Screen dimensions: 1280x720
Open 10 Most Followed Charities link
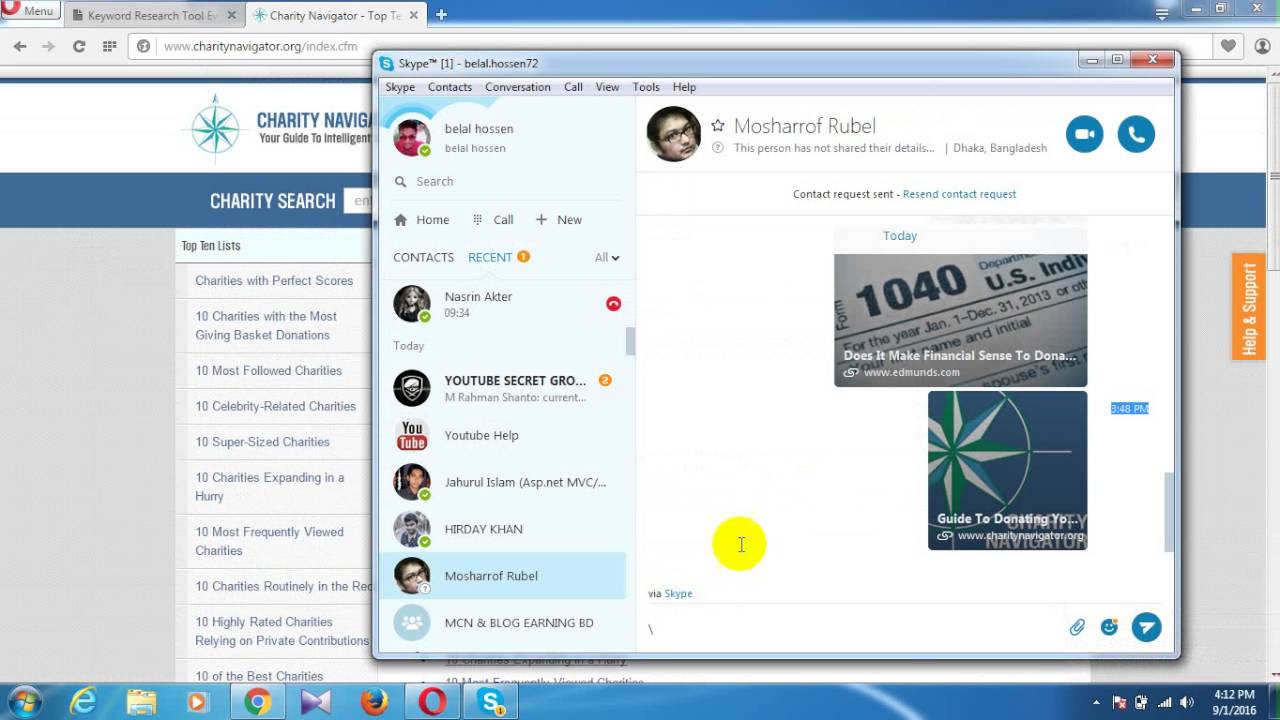pos(268,371)
